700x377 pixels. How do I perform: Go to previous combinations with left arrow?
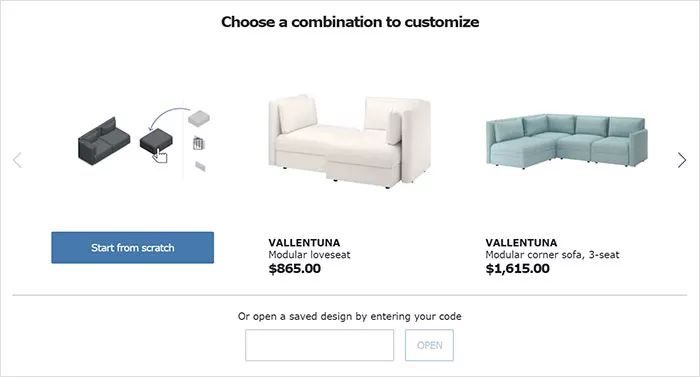[17, 160]
